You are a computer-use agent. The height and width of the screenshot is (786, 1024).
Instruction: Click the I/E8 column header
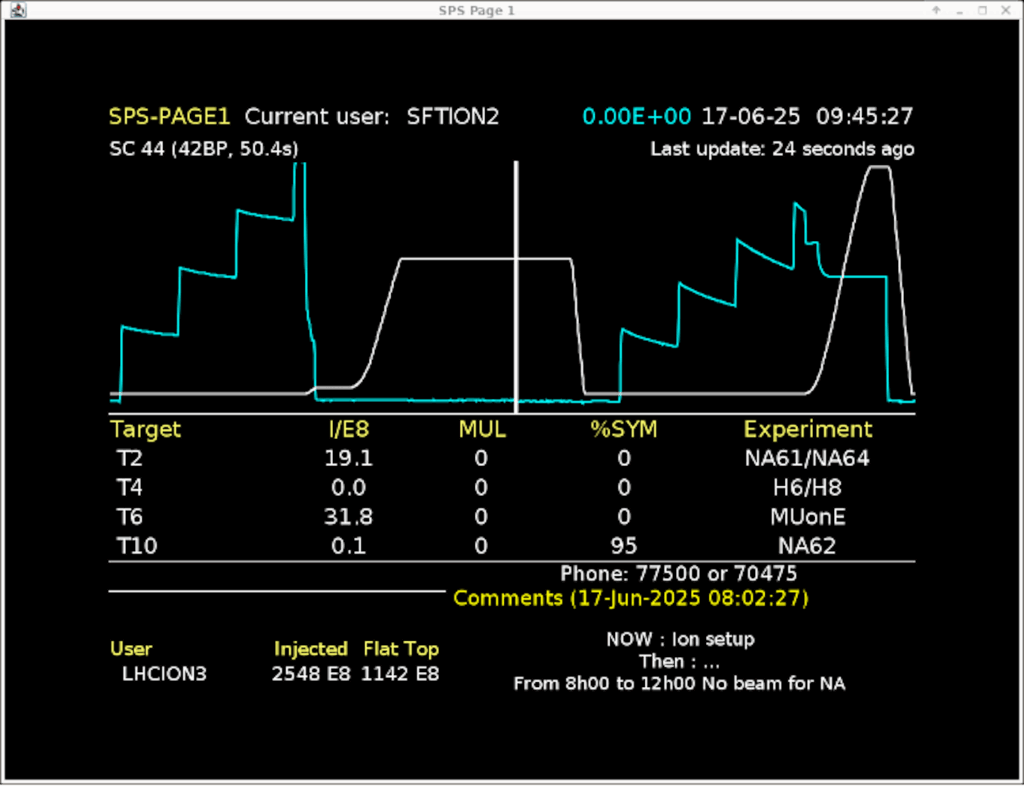(x=348, y=430)
